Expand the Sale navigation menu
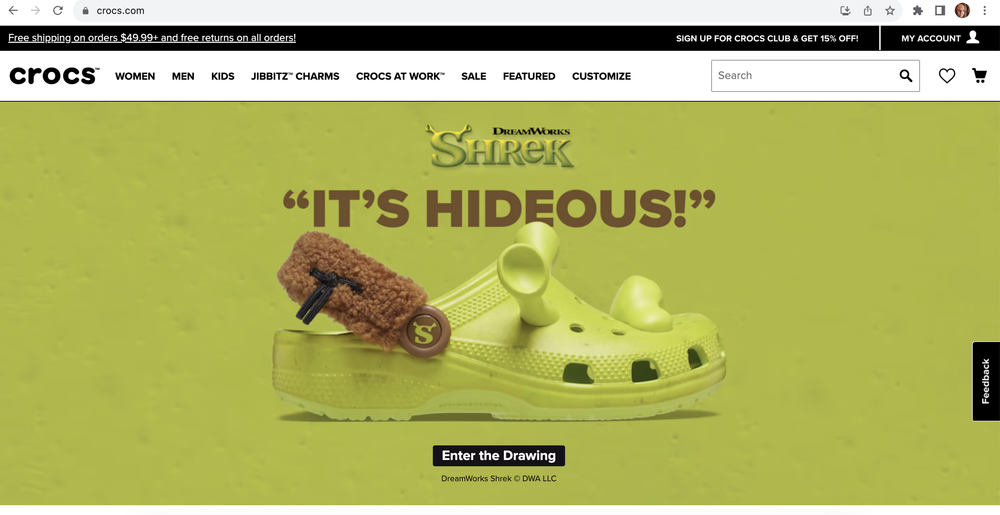 click(x=474, y=76)
